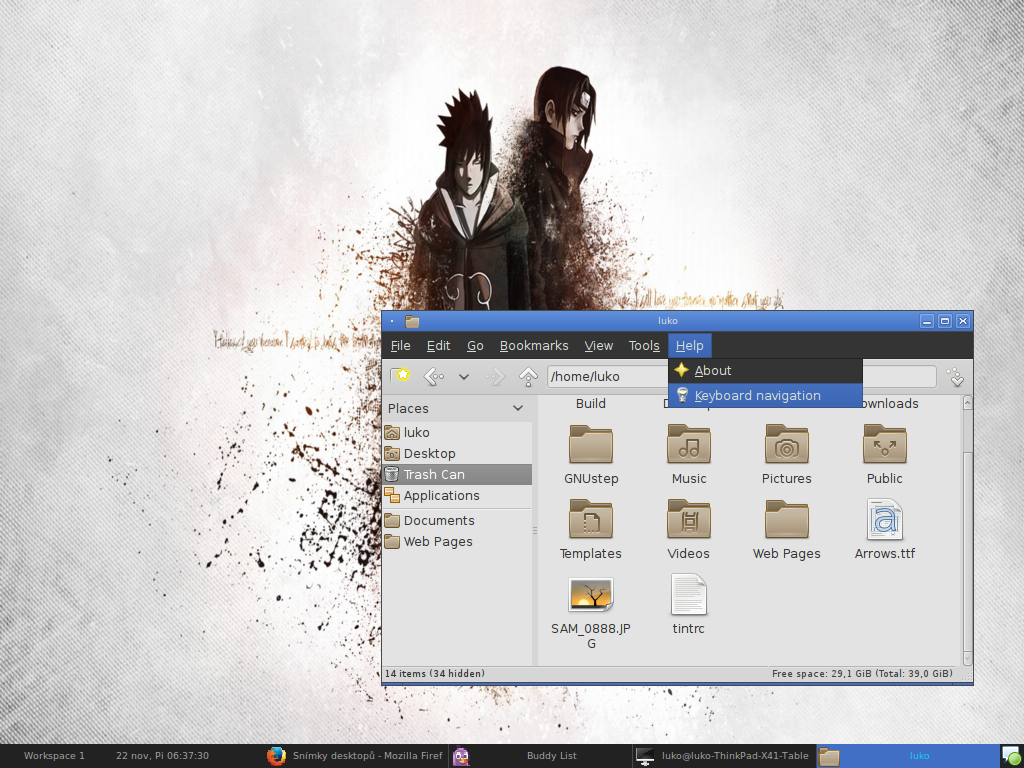Maximize the luko file manager window
The image size is (1024, 768).
944,321
